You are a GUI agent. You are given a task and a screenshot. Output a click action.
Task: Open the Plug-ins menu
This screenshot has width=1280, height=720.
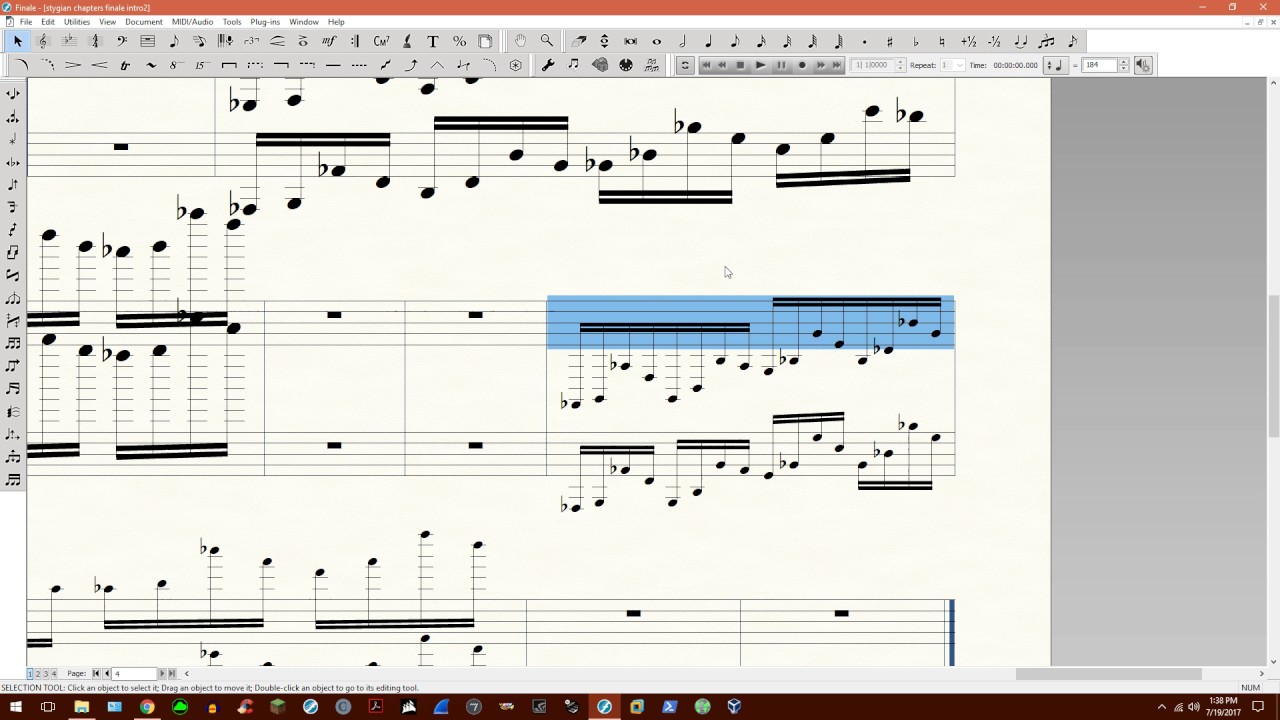pos(265,22)
